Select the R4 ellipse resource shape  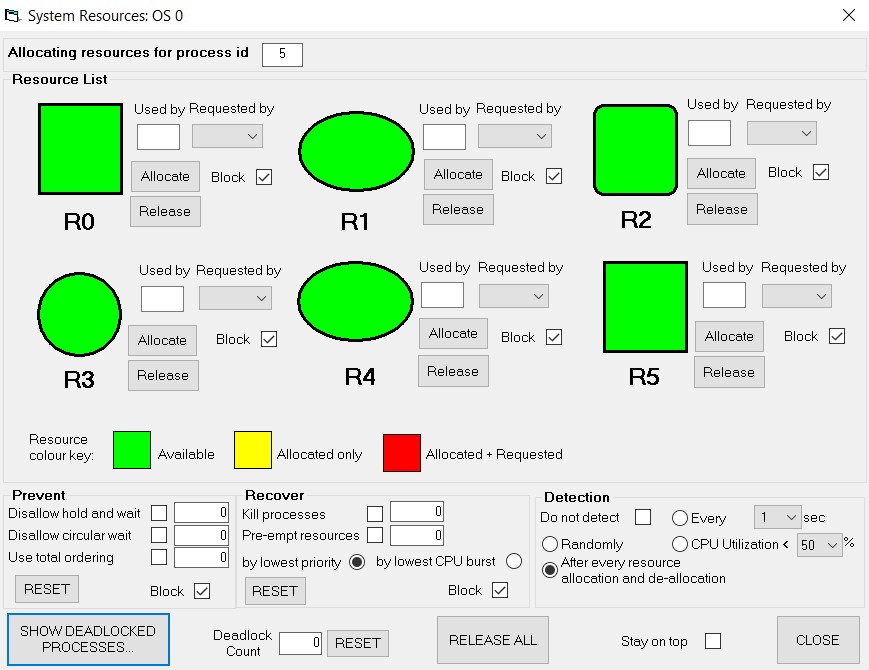(x=356, y=303)
